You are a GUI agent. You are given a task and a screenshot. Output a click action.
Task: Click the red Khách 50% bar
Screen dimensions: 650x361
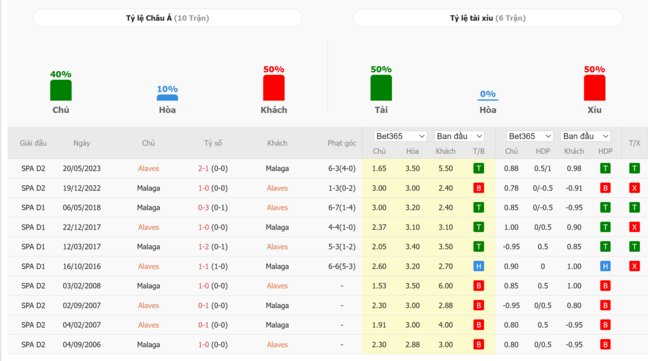coord(274,88)
